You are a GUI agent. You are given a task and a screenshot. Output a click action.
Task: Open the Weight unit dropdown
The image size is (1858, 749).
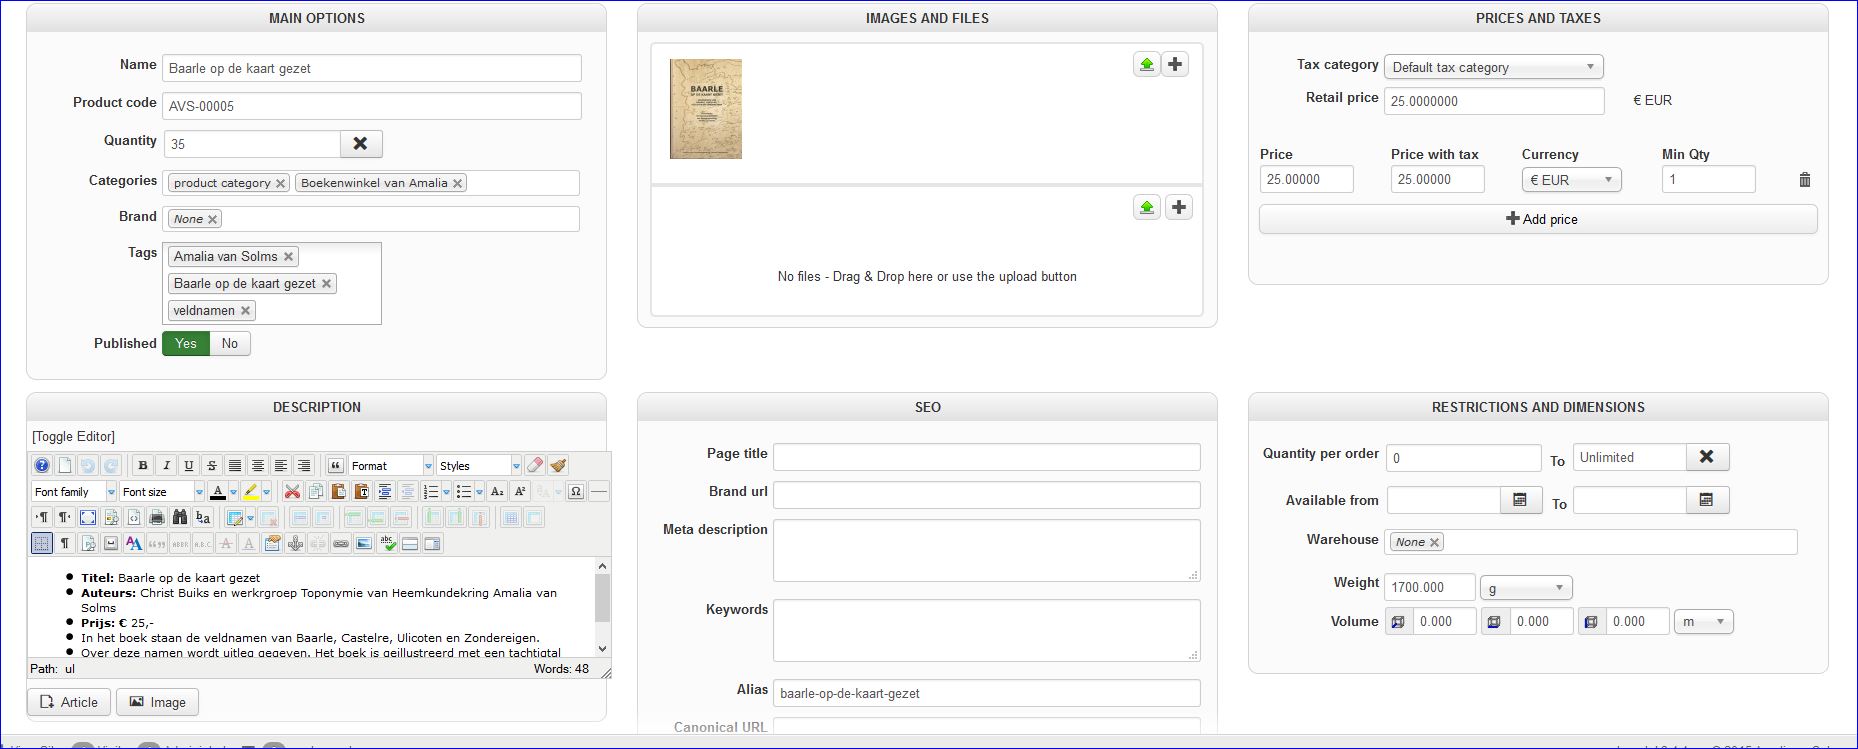(1526, 588)
